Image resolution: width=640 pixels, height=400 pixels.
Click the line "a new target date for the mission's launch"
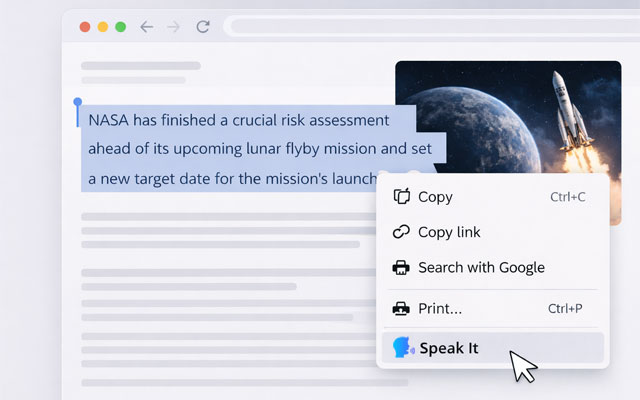pyautogui.click(x=232, y=178)
